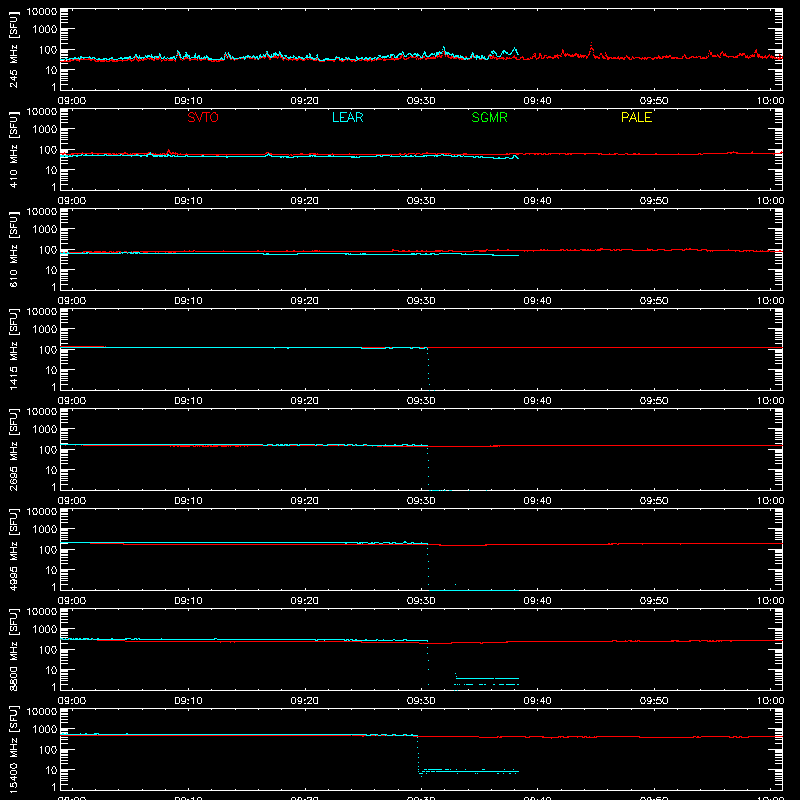Click 09:30 tick label under 8800 MHz plot
800x800 pixels.
click(x=421, y=701)
